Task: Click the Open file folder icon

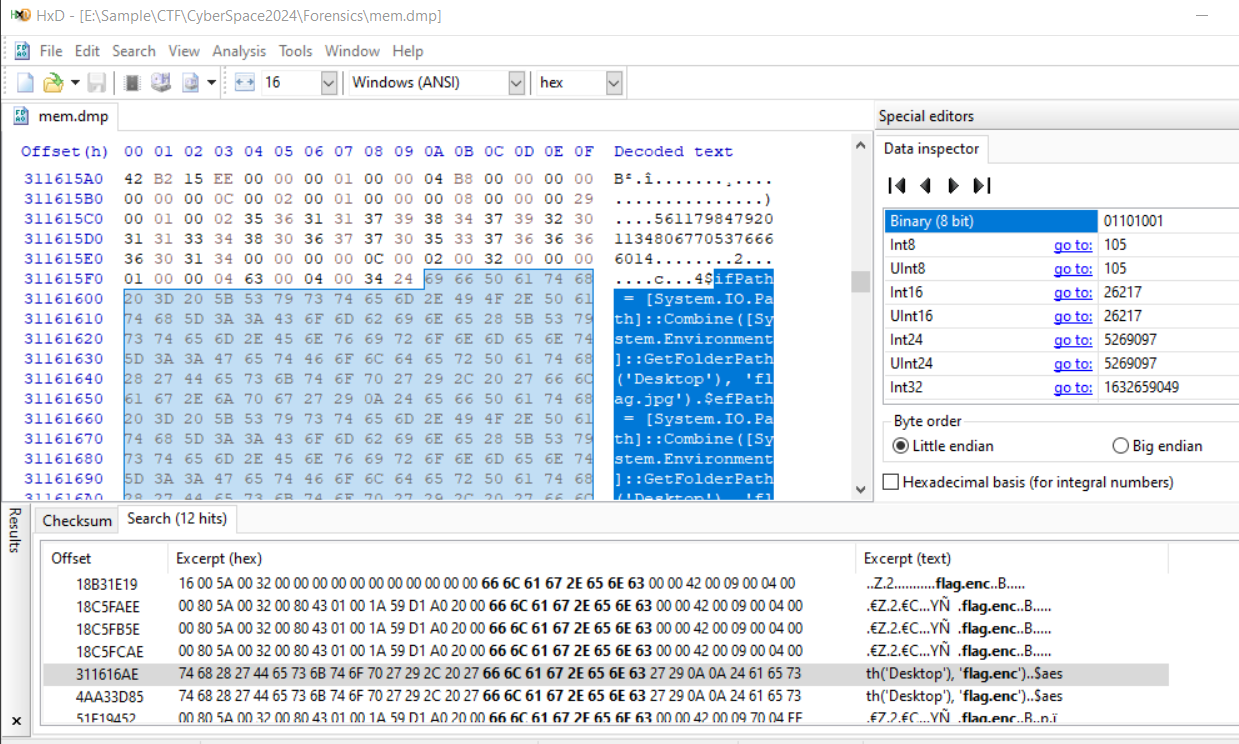Action: click(x=52, y=83)
